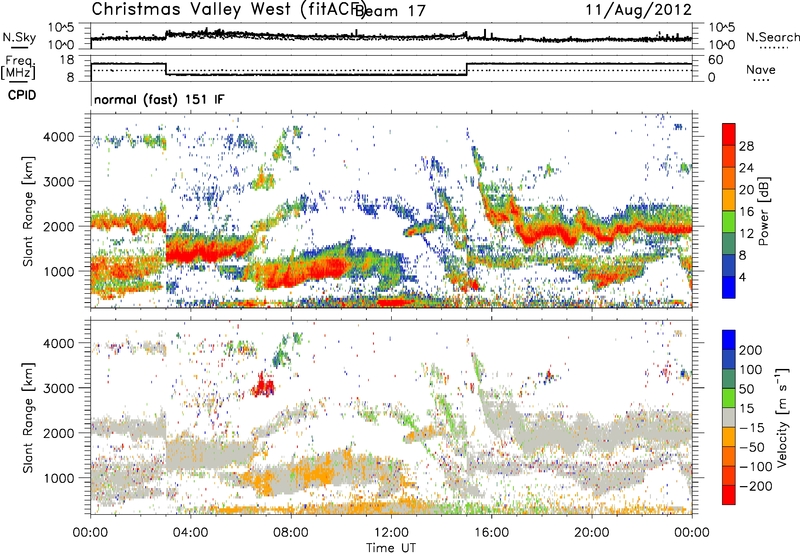Click the '24' power colorbar label

point(746,168)
